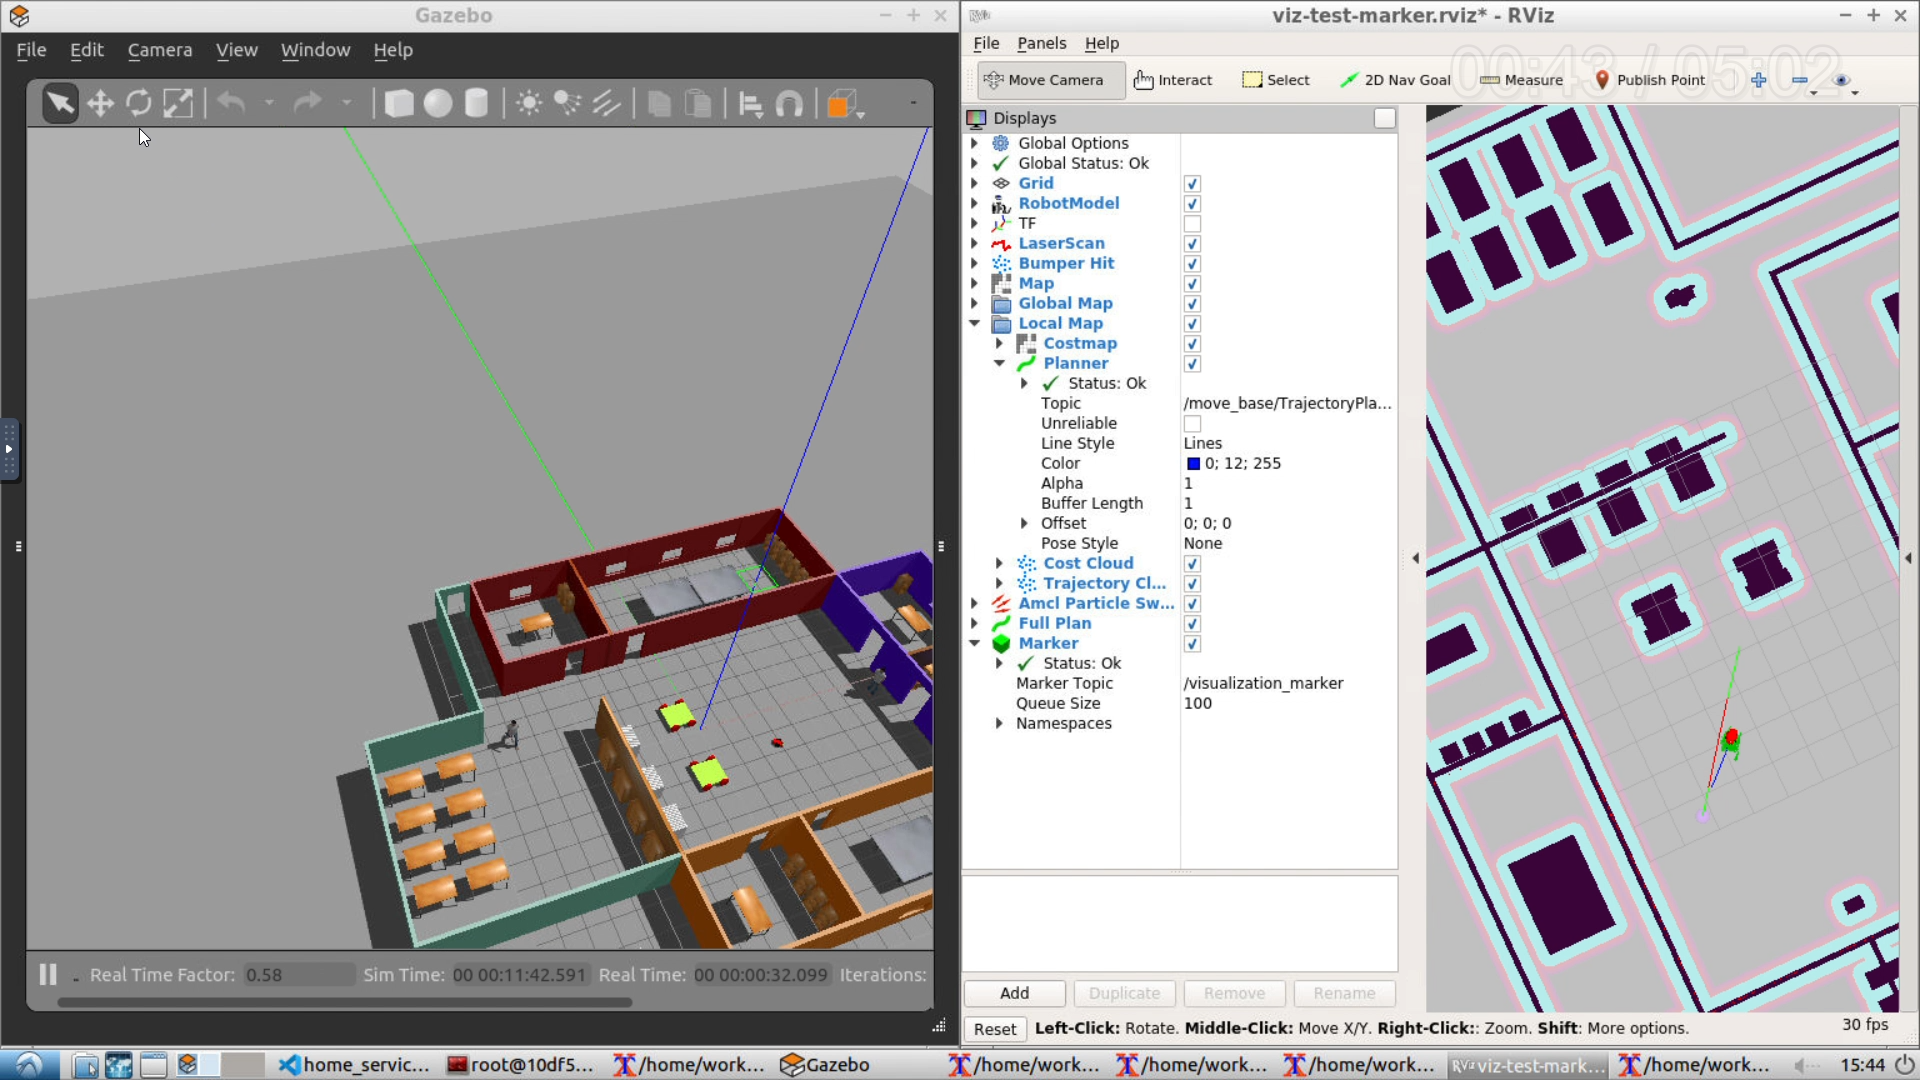Enable the TF display checkbox
This screenshot has height=1080, width=1920.
coord(1192,223)
